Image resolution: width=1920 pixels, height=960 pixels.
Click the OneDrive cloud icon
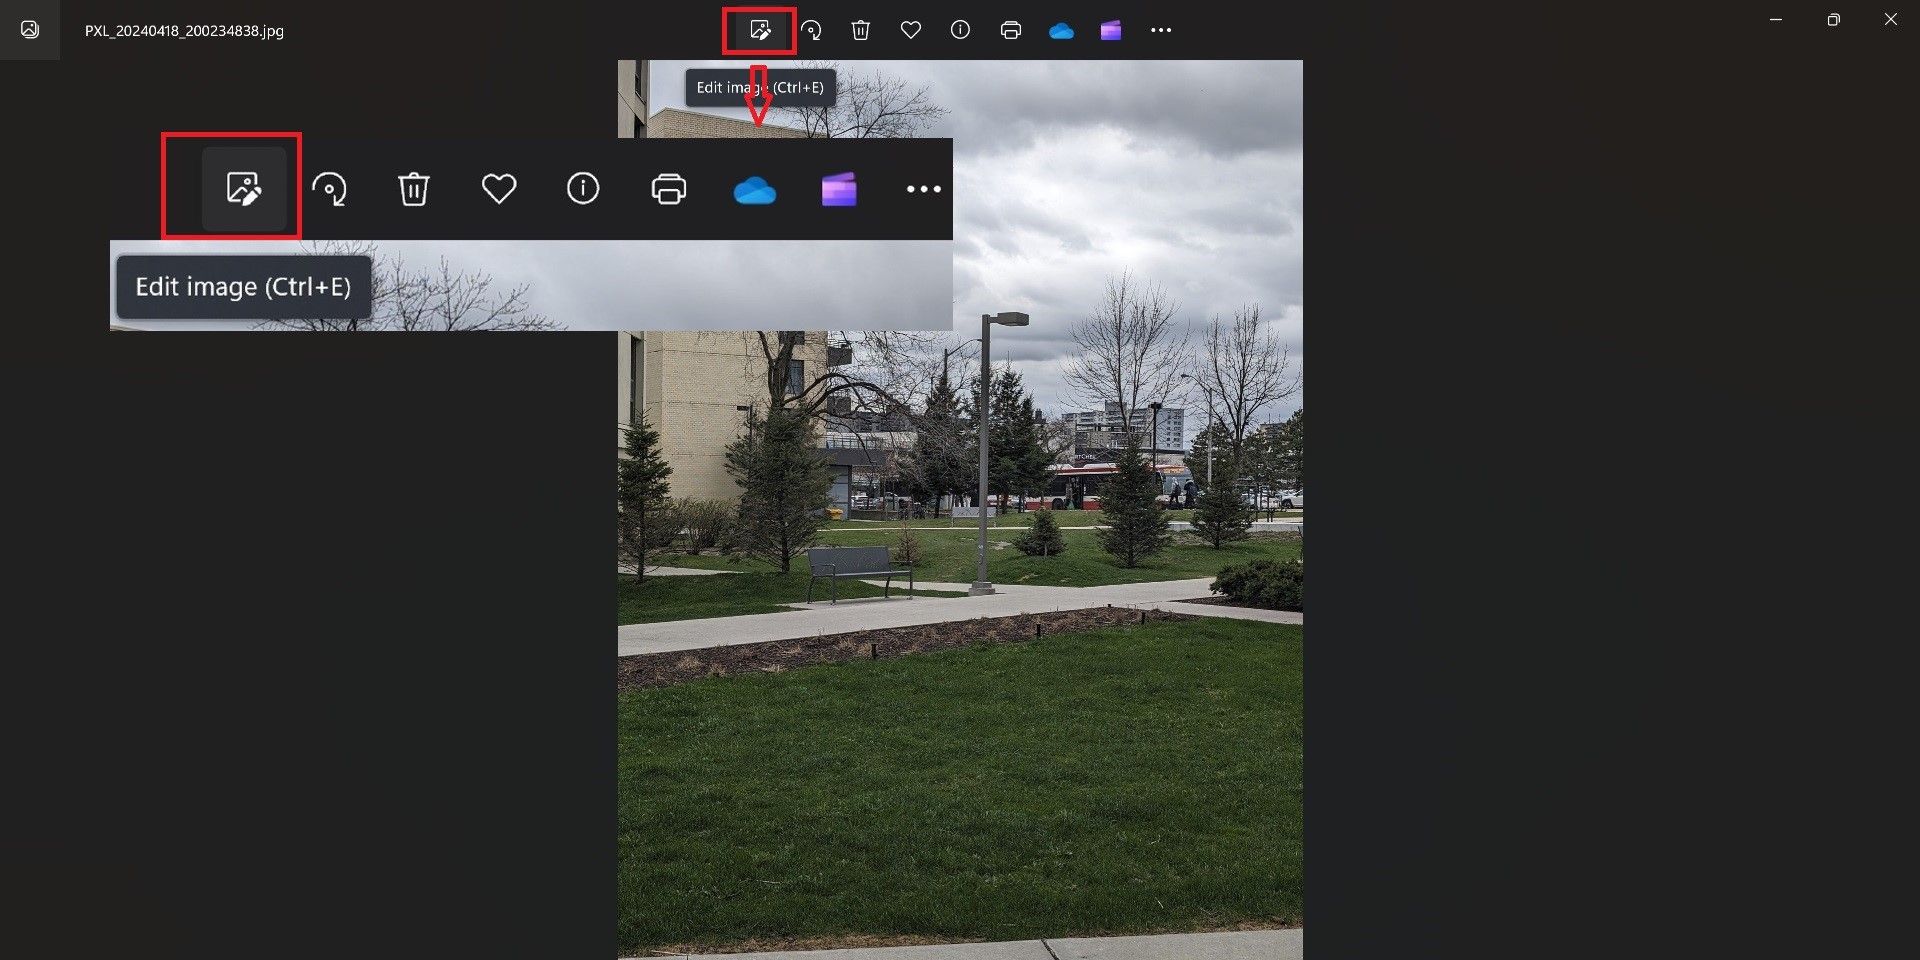tap(1061, 30)
